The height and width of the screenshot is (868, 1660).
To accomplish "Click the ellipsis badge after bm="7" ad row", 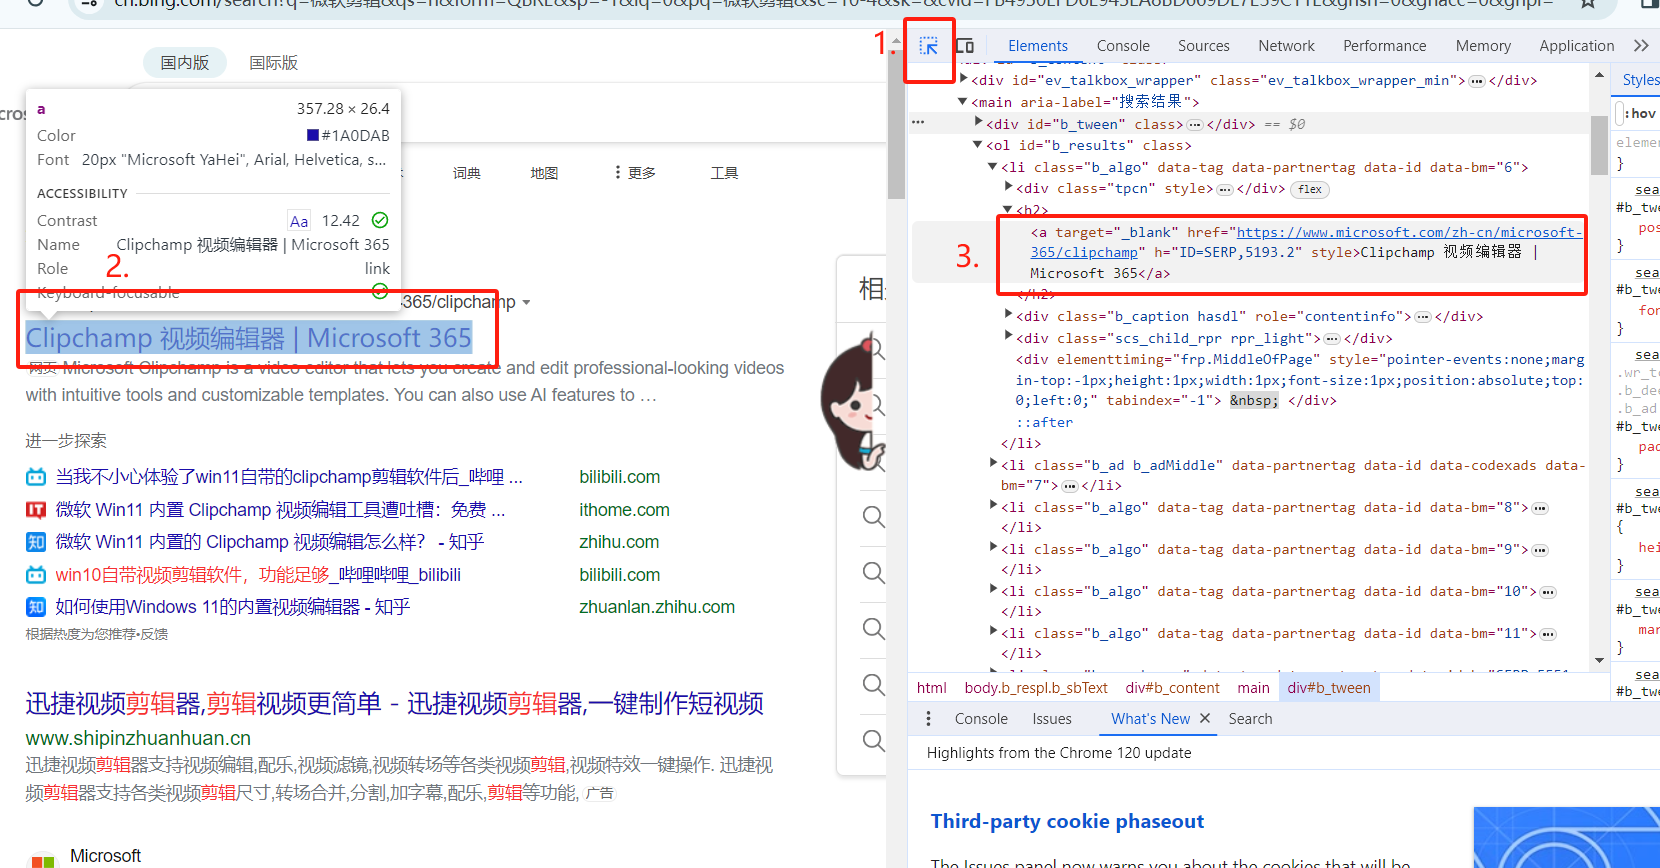I will pos(1070,486).
